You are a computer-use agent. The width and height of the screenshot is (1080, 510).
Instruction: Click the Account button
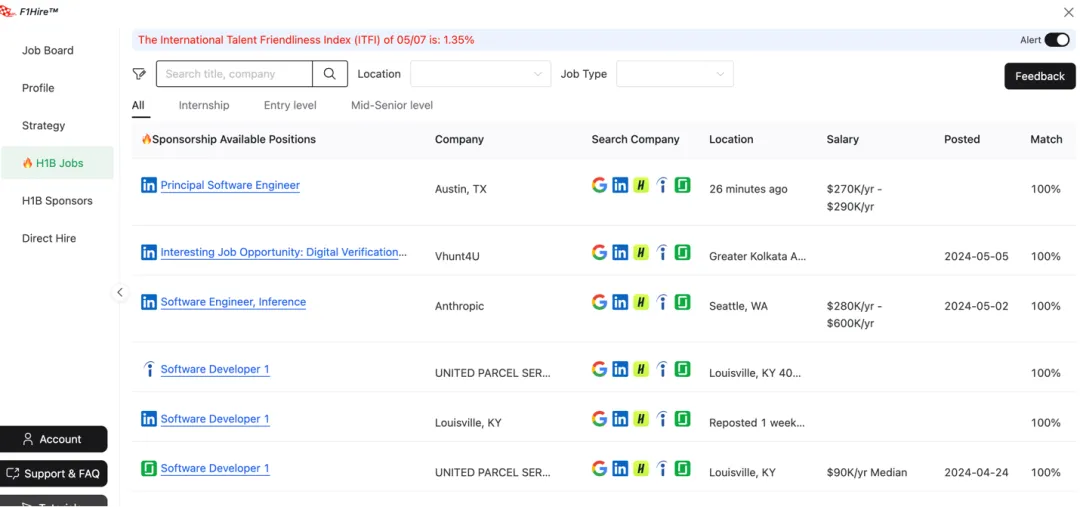point(53,439)
